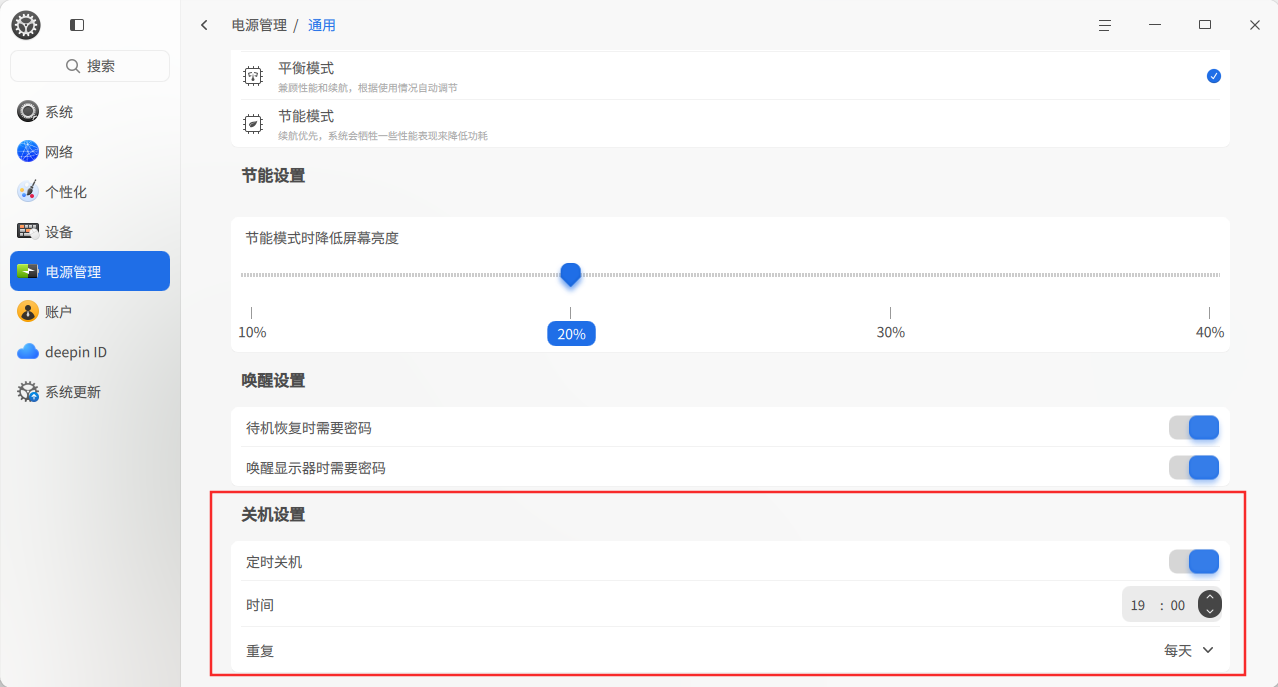Set brightness reduction to 40%

pos(1210,332)
